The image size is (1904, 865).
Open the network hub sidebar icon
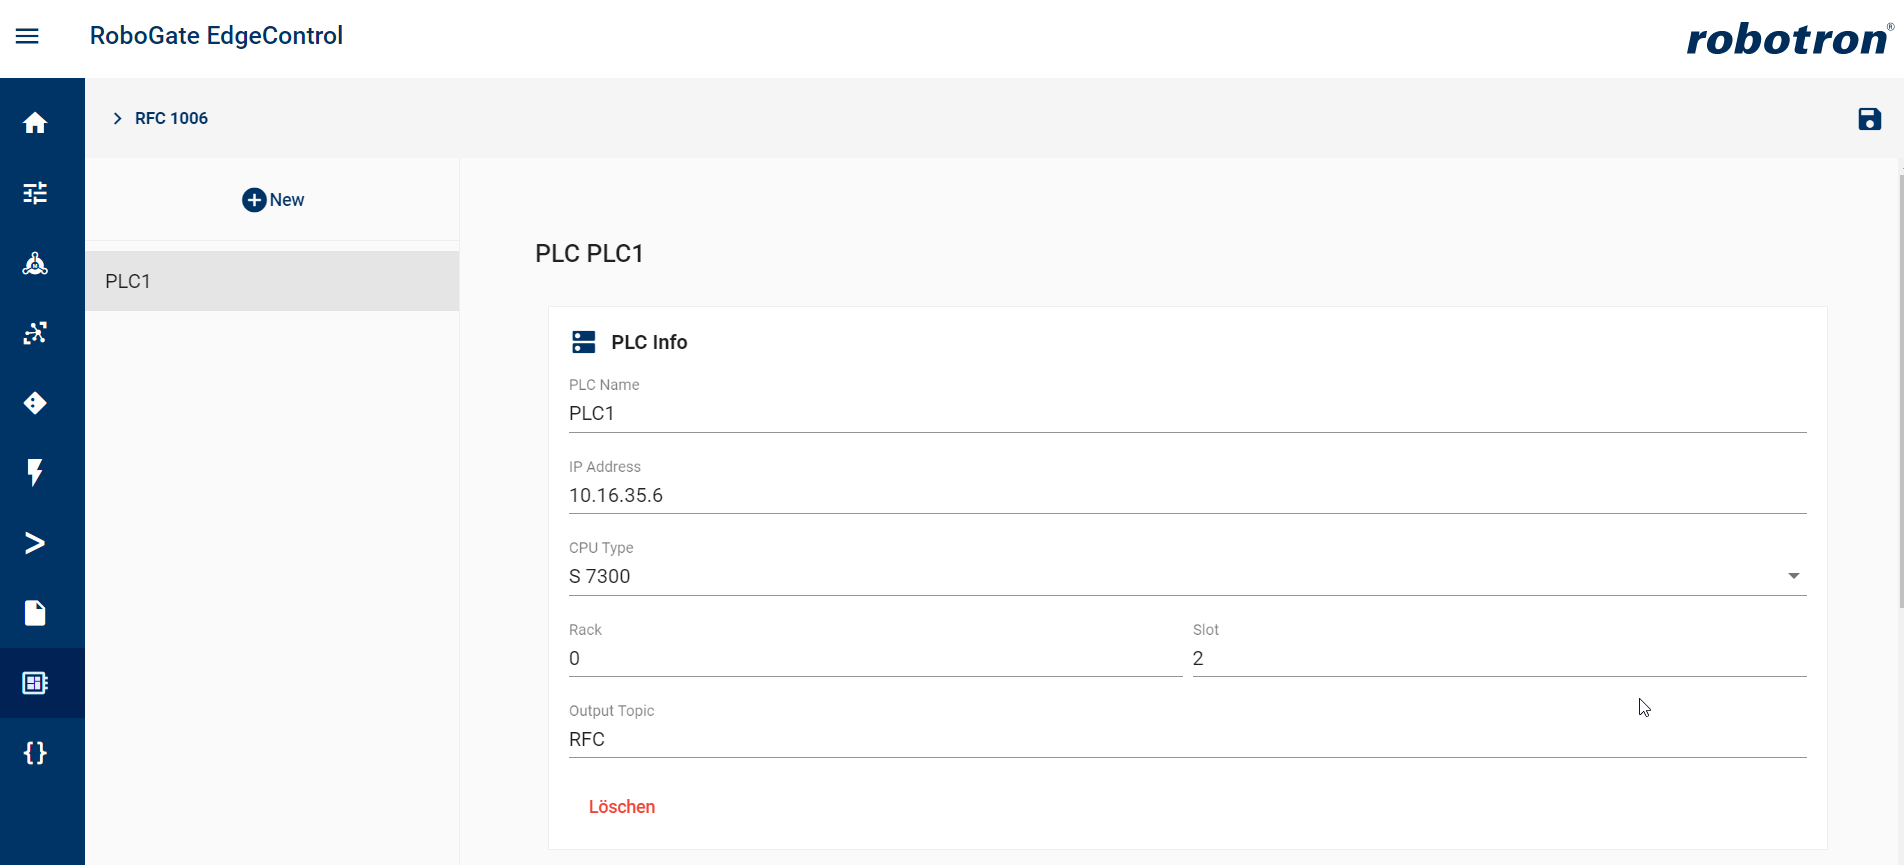point(35,263)
